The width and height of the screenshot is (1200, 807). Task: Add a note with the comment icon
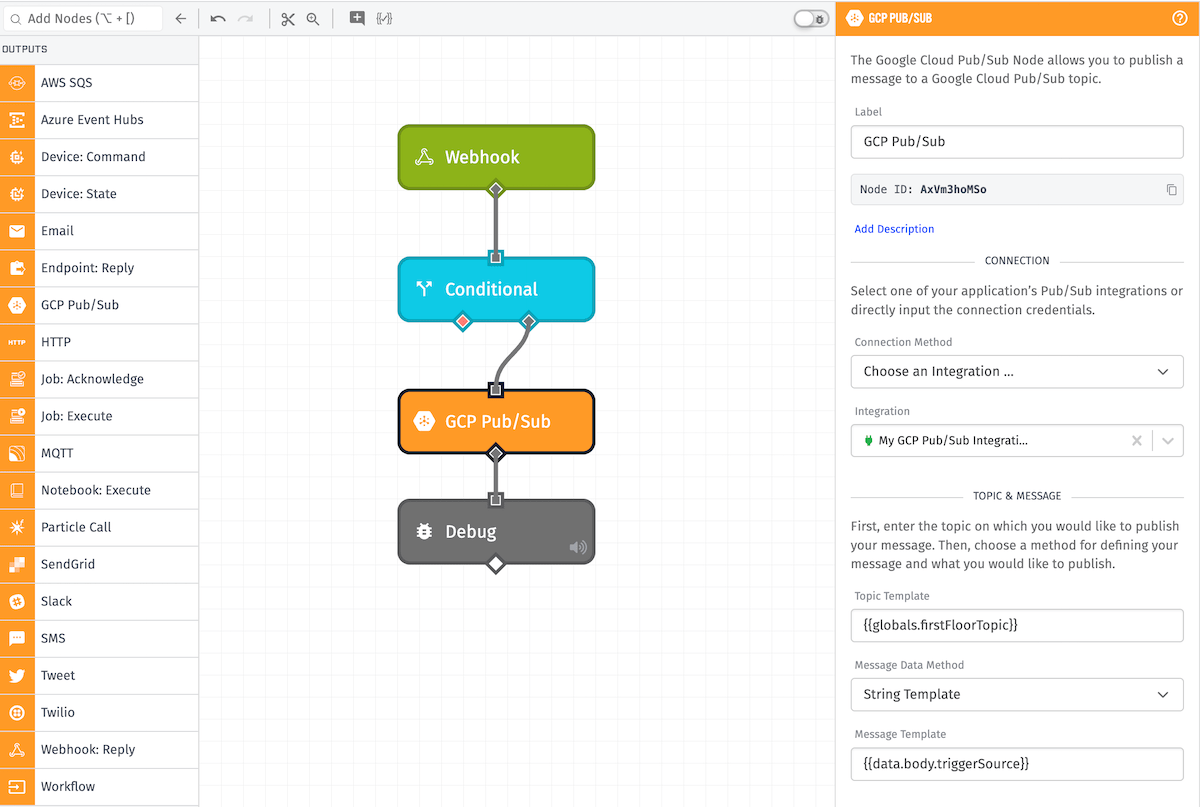click(x=357, y=18)
